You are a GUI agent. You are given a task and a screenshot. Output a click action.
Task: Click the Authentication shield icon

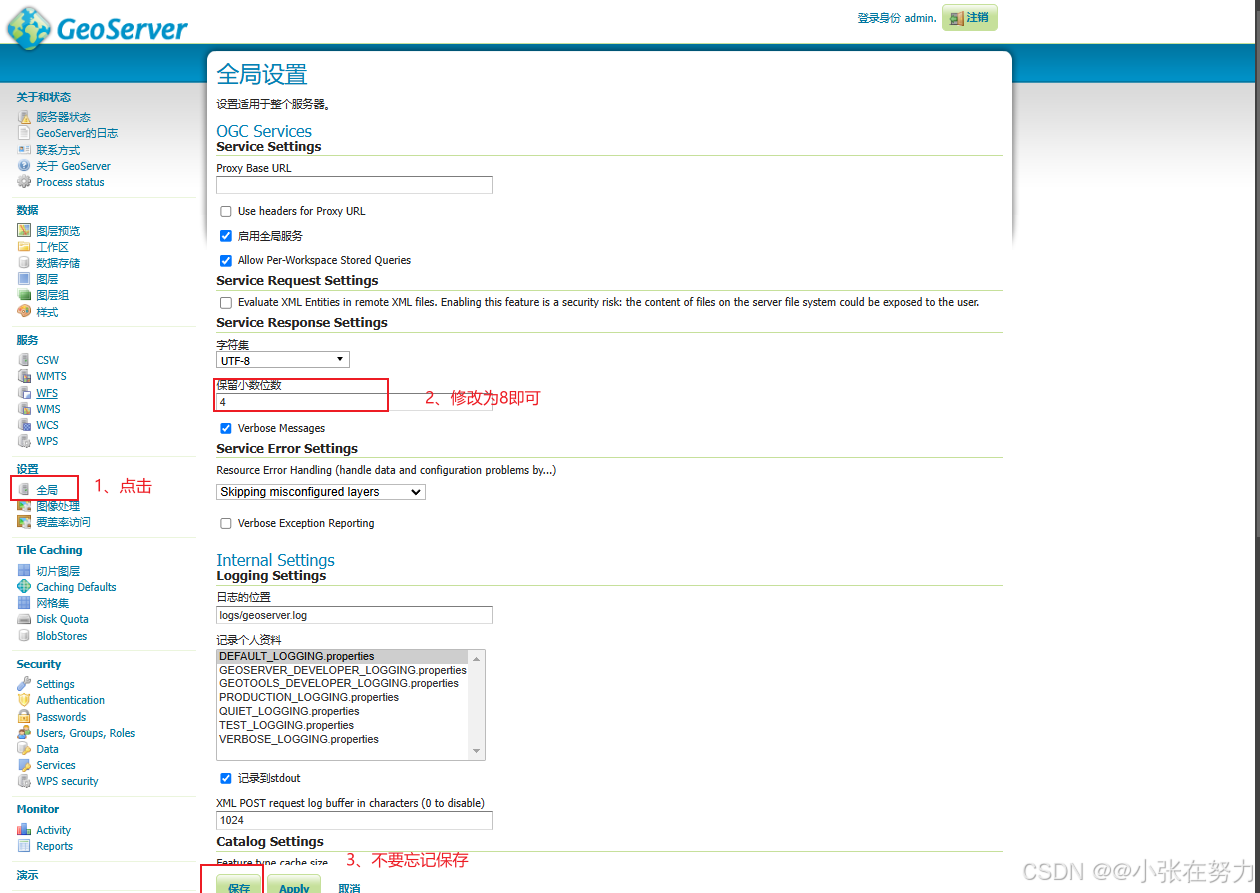(x=24, y=700)
